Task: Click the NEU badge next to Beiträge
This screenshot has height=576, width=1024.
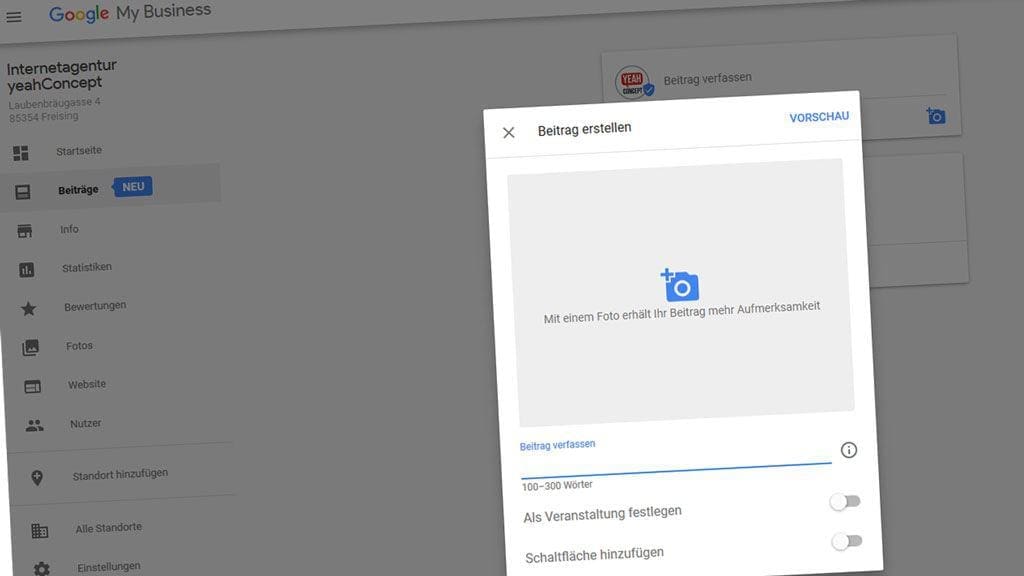Action: click(133, 187)
